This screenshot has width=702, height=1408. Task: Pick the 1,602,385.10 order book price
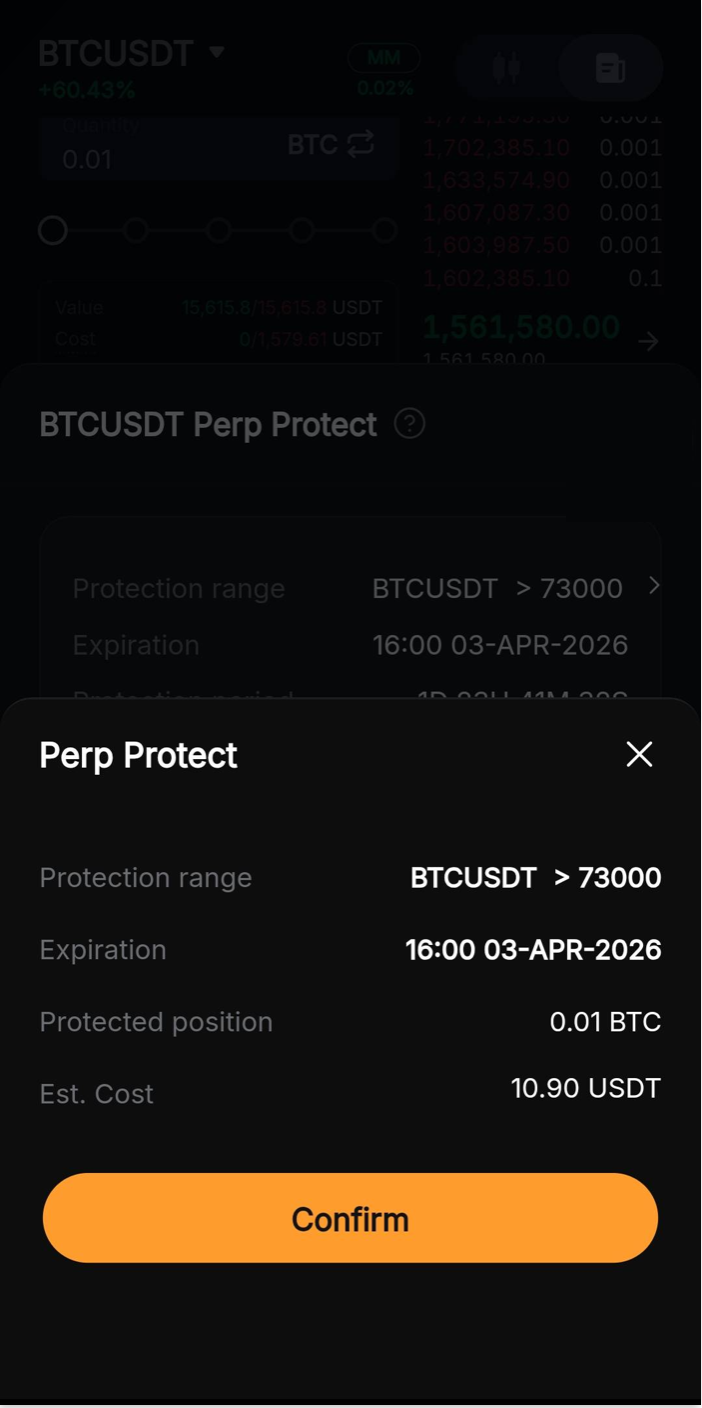[497, 278]
